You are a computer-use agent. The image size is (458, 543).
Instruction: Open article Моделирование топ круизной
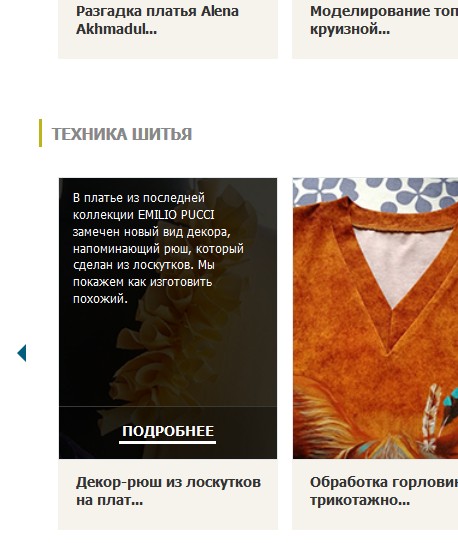[x=384, y=20]
